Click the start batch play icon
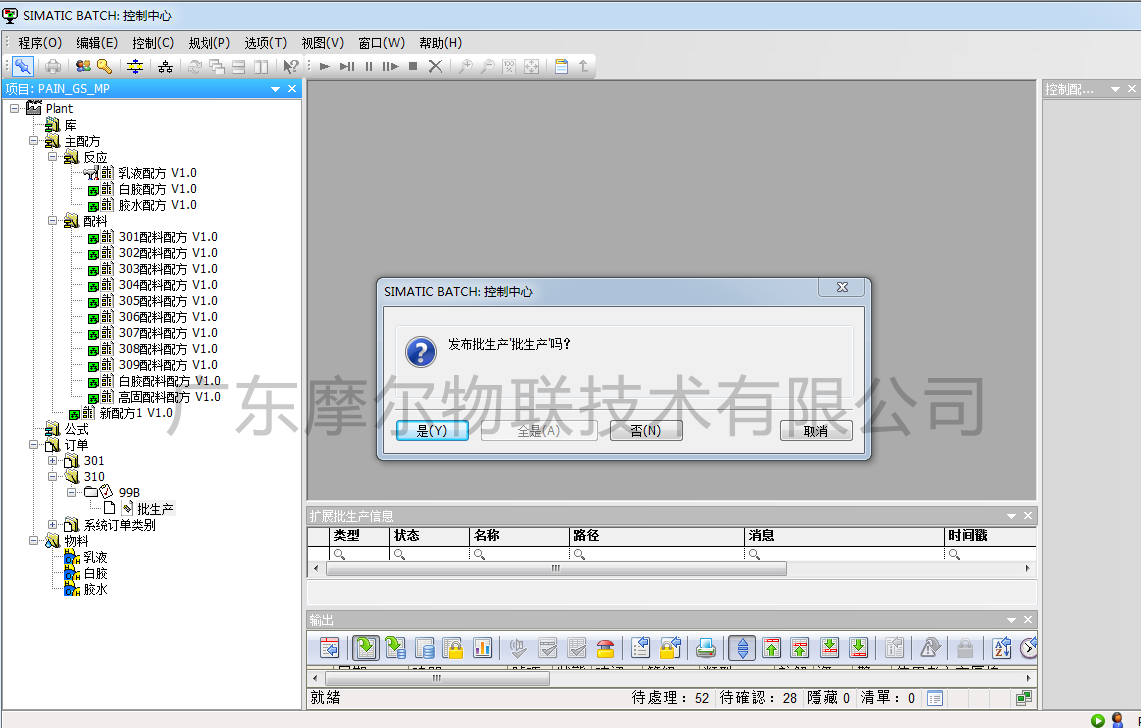This screenshot has height=728, width=1141. click(x=325, y=66)
